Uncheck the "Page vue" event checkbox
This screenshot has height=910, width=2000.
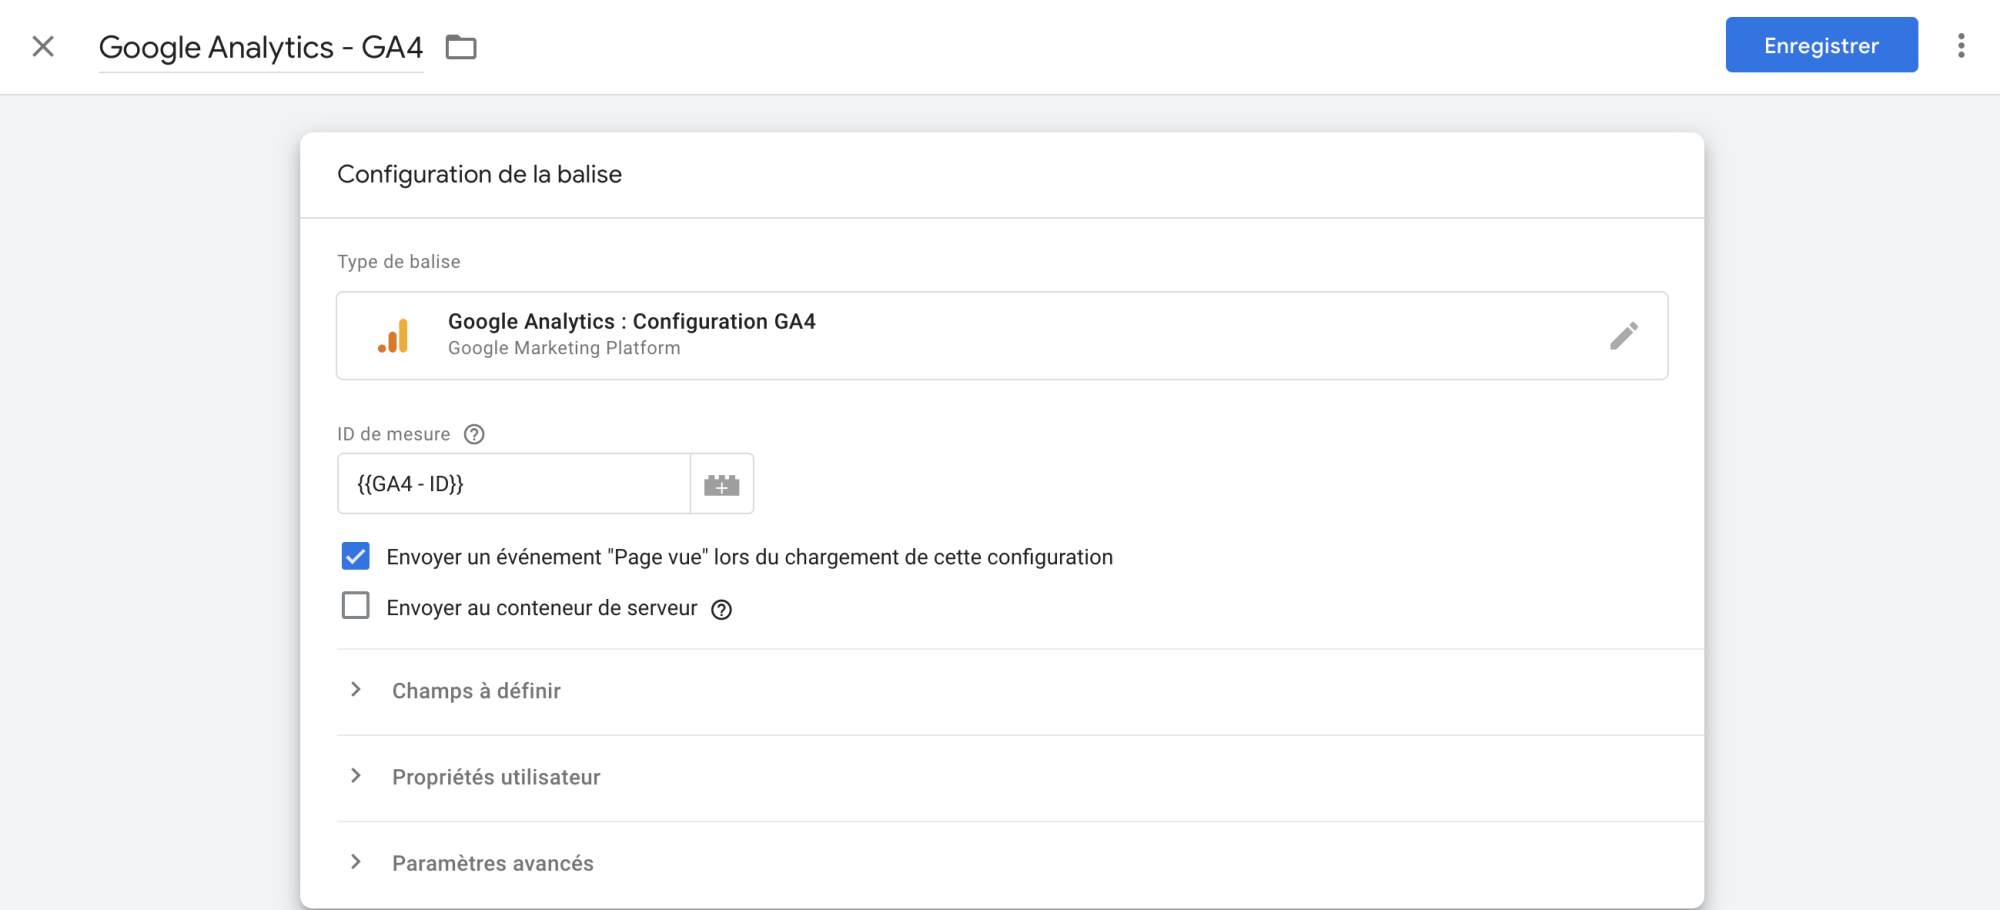tap(356, 556)
